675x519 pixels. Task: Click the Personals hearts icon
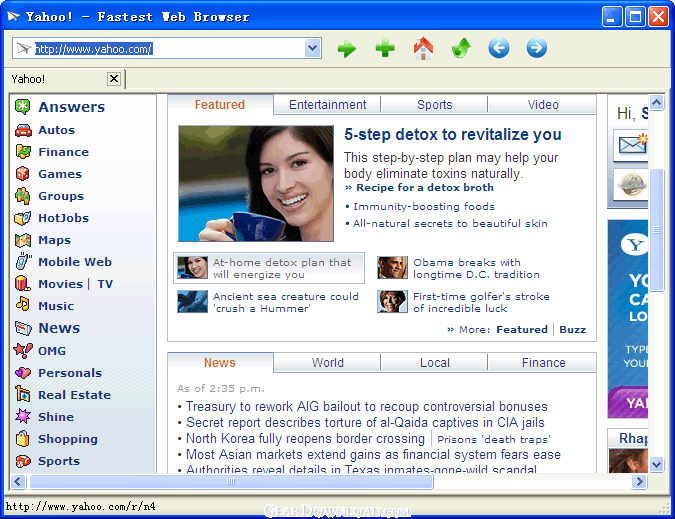coord(23,373)
